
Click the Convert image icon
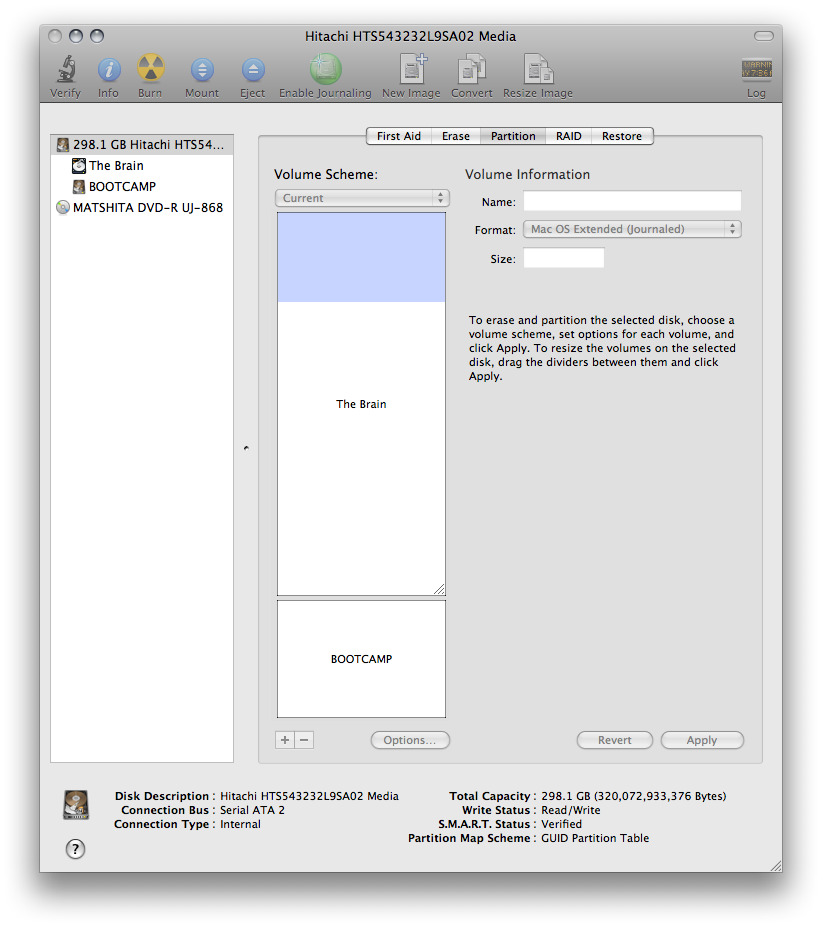tap(471, 70)
